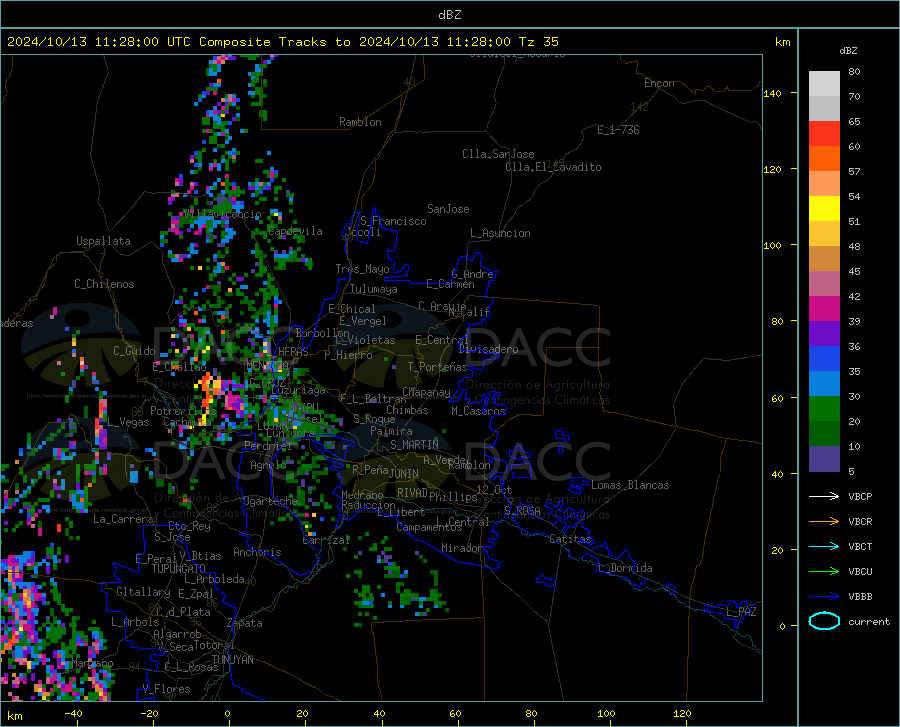Viewport: 900px width, 727px height.
Task: Click the 'Palmira' map label
Action: pos(391,431)
